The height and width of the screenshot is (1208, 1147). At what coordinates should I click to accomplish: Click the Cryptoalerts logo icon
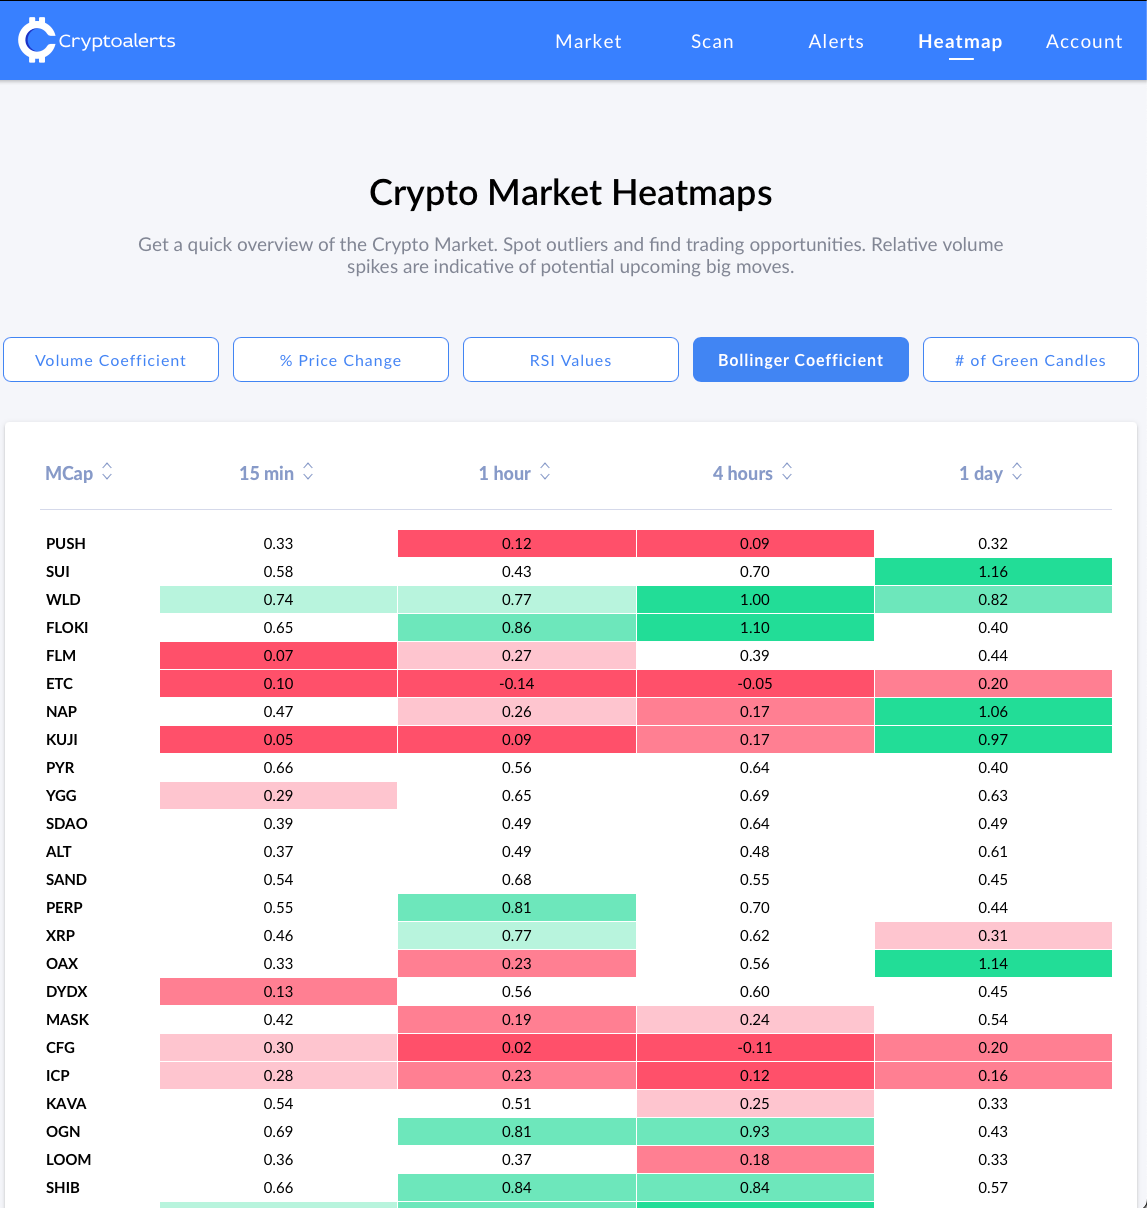pos(36,40)
